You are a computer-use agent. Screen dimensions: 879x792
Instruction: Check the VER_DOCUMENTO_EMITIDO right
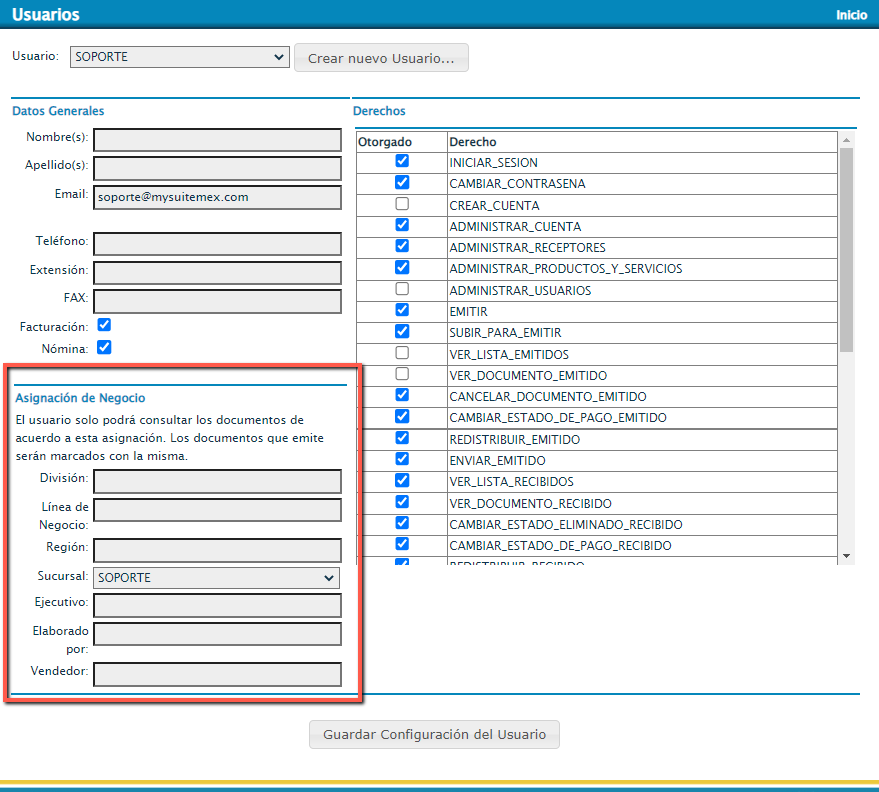402,373
